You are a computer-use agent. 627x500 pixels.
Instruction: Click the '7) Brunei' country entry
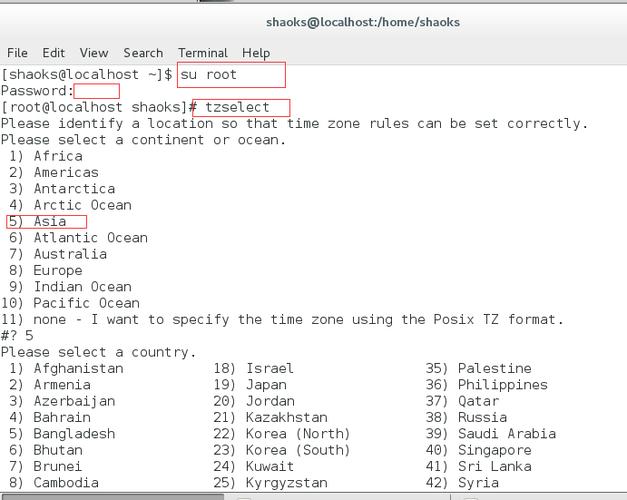46,466
